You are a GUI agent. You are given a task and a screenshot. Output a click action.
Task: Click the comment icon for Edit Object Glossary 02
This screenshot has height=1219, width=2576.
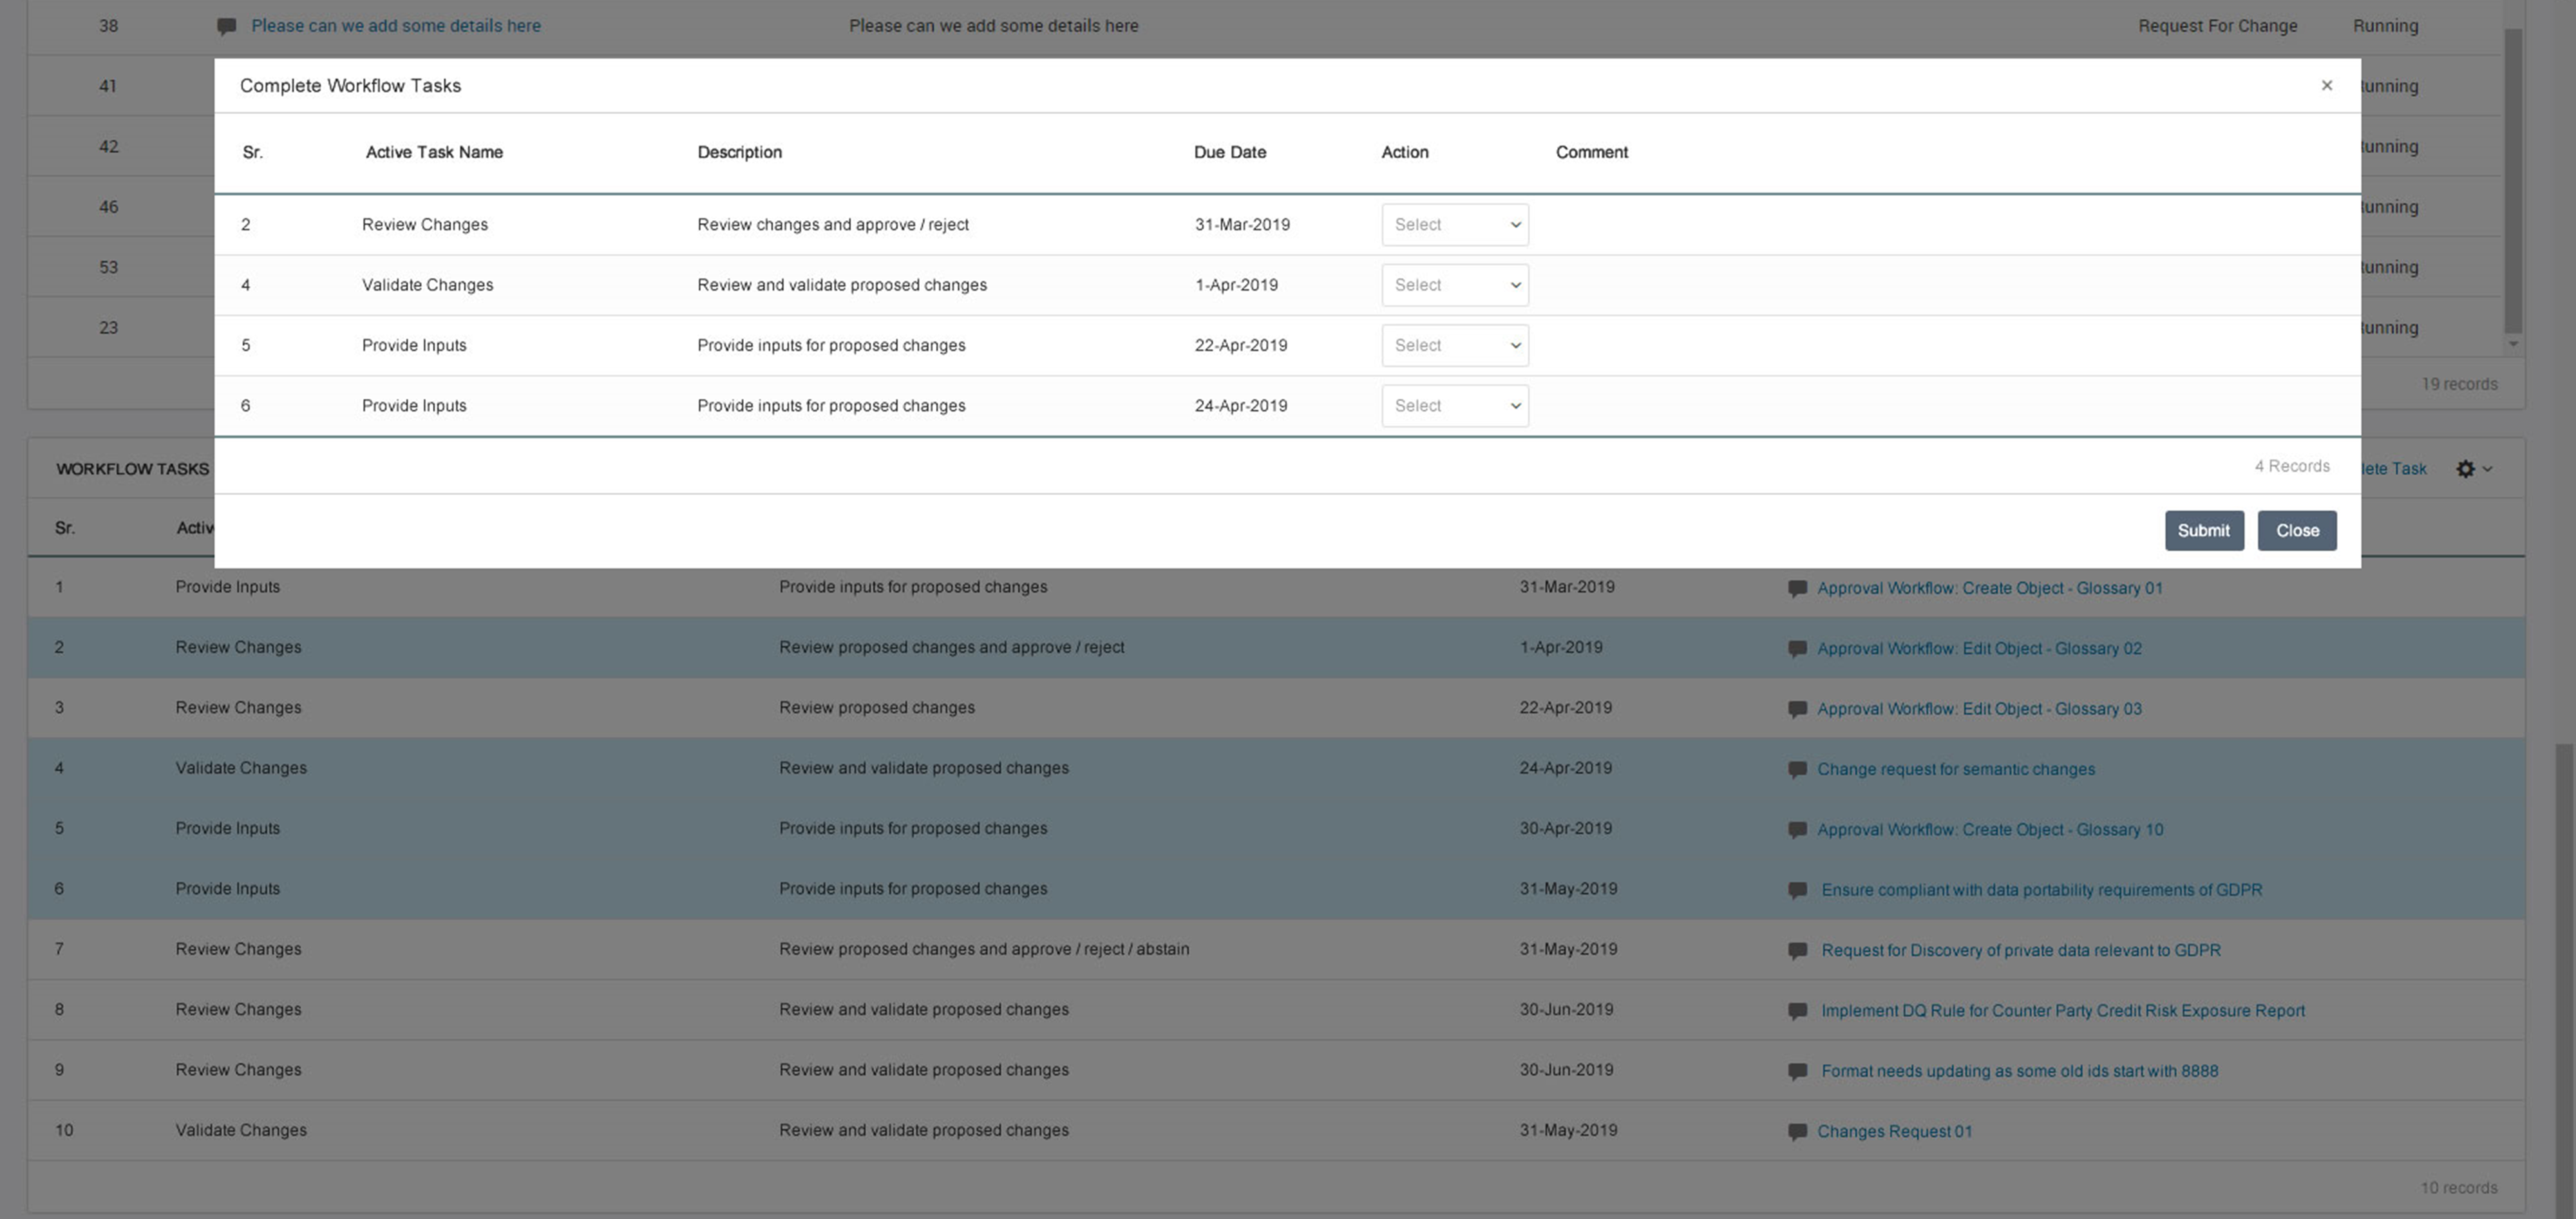[1795, 647]
